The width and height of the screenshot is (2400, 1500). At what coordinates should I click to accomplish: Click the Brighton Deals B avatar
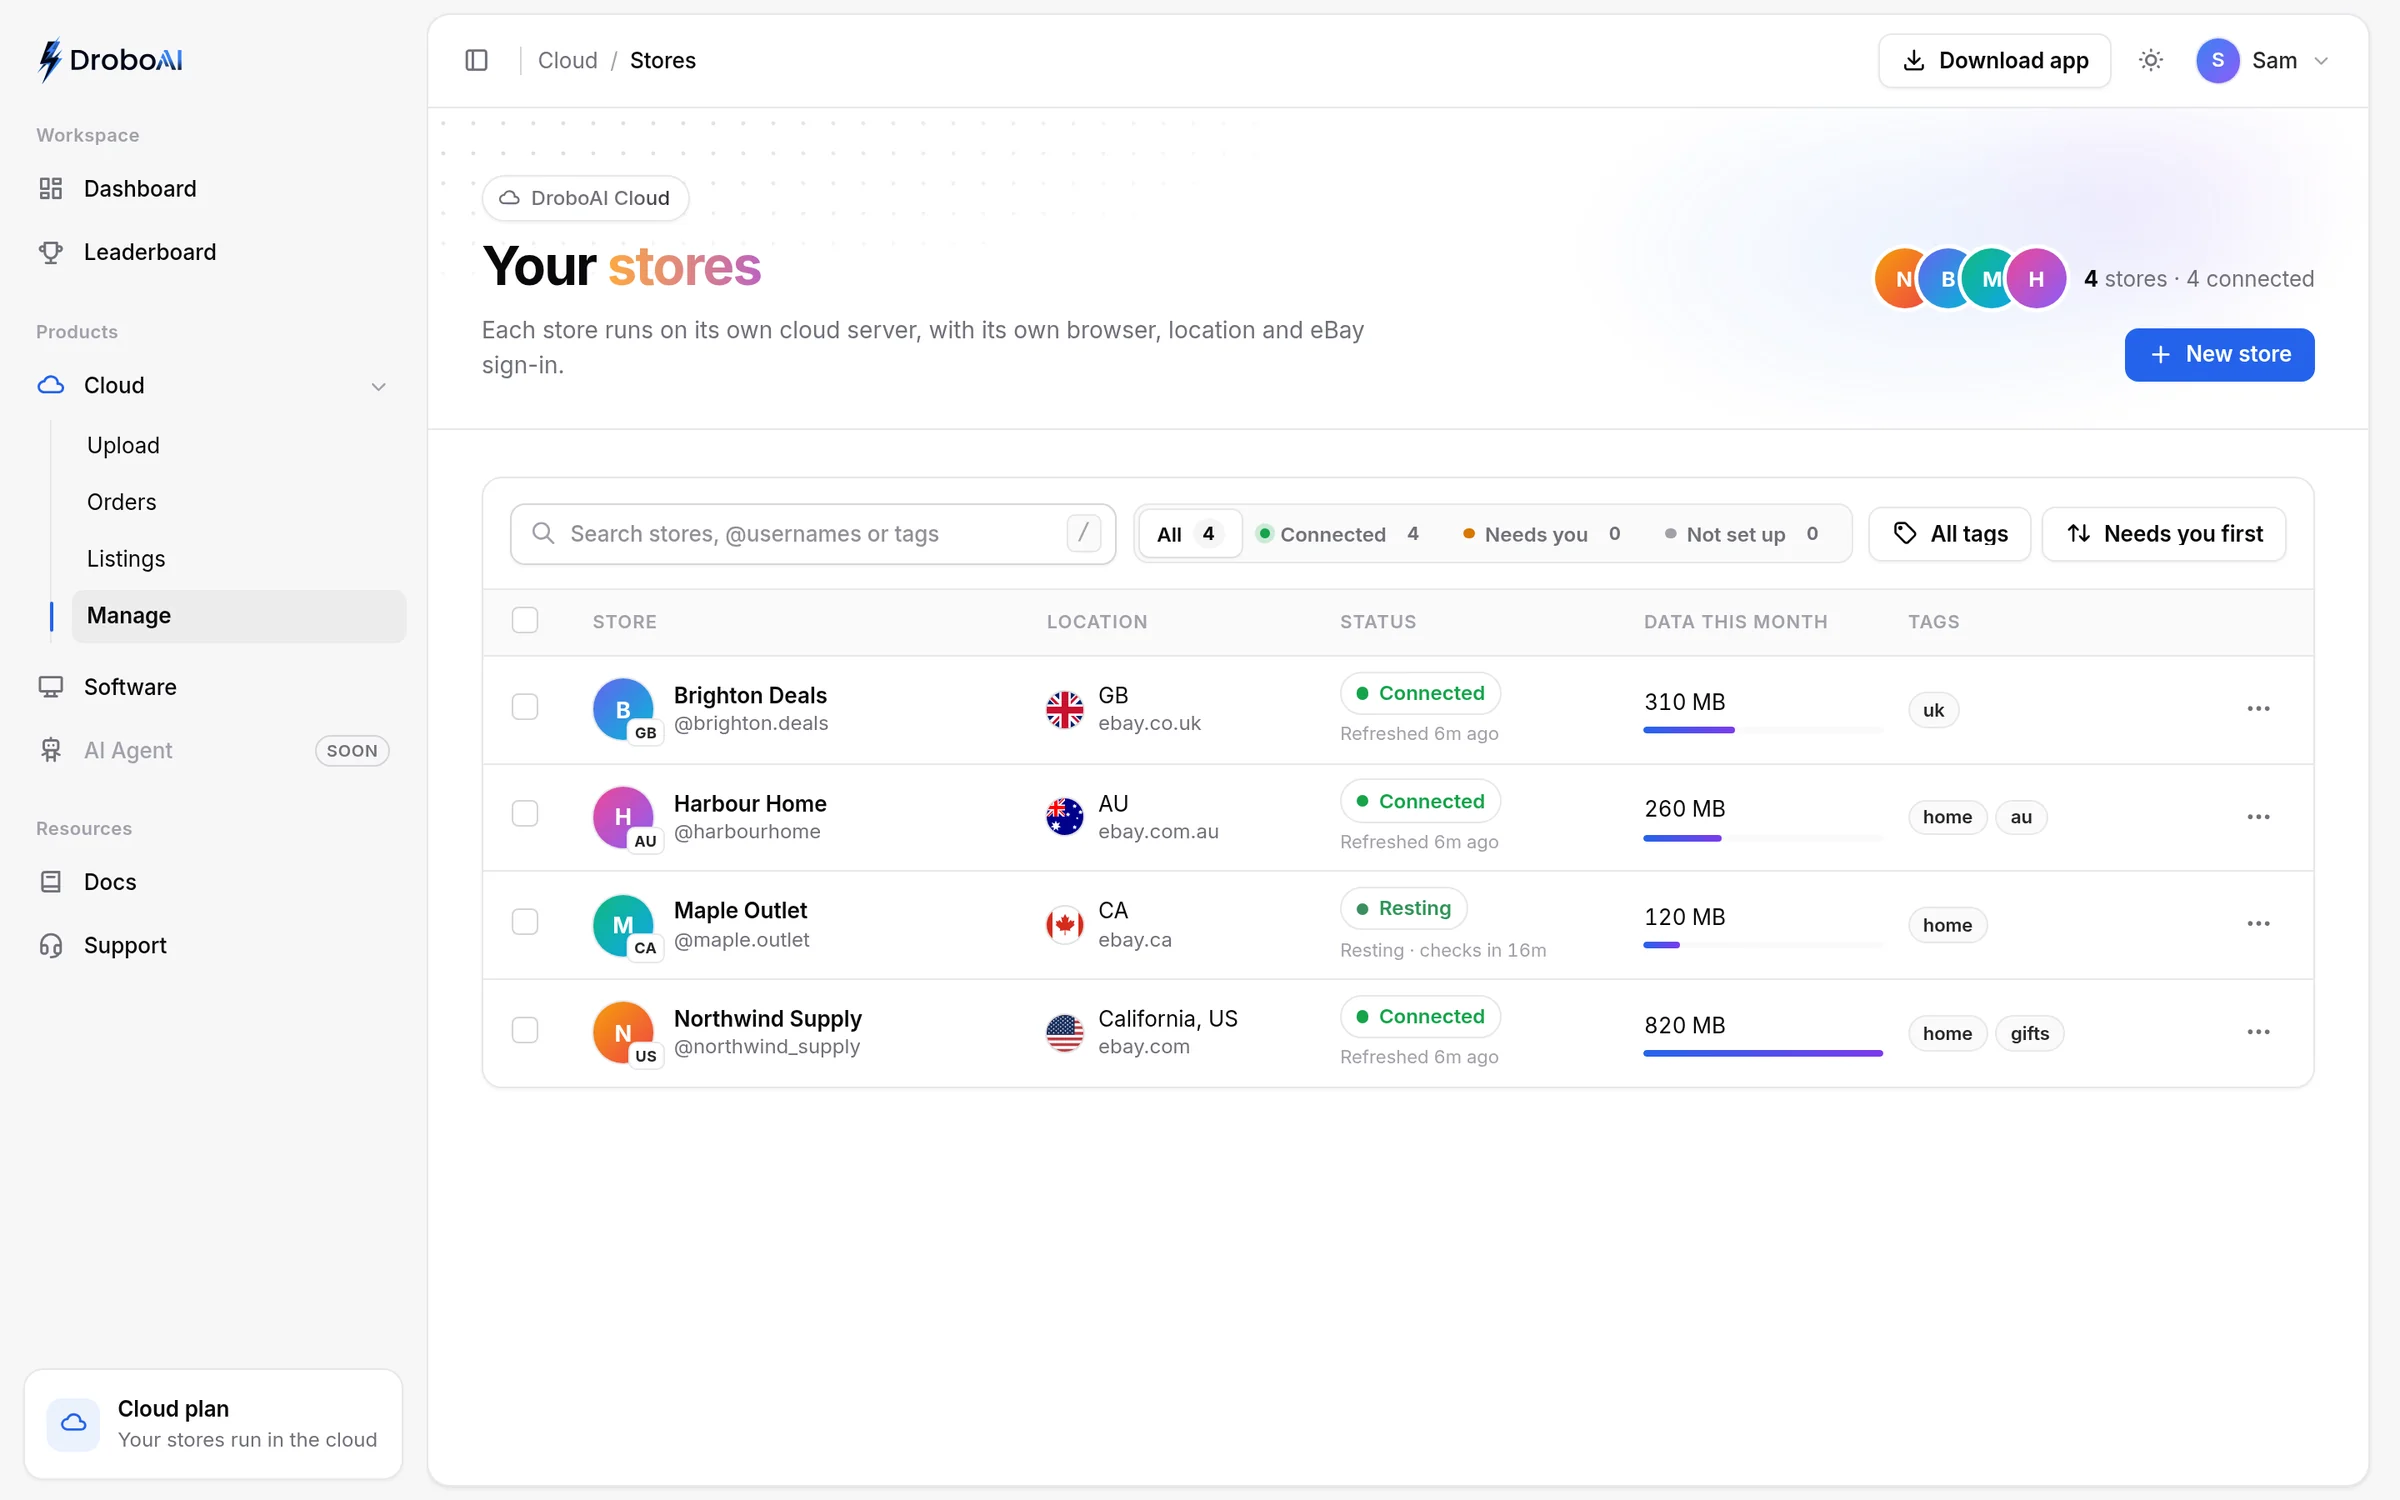[x=623, y=709]
